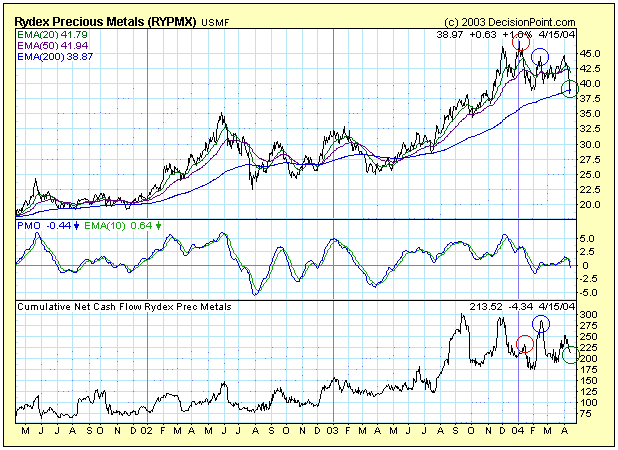
Task: Click the green down arrow after EMA(10) value
Action: click(158, 226)
